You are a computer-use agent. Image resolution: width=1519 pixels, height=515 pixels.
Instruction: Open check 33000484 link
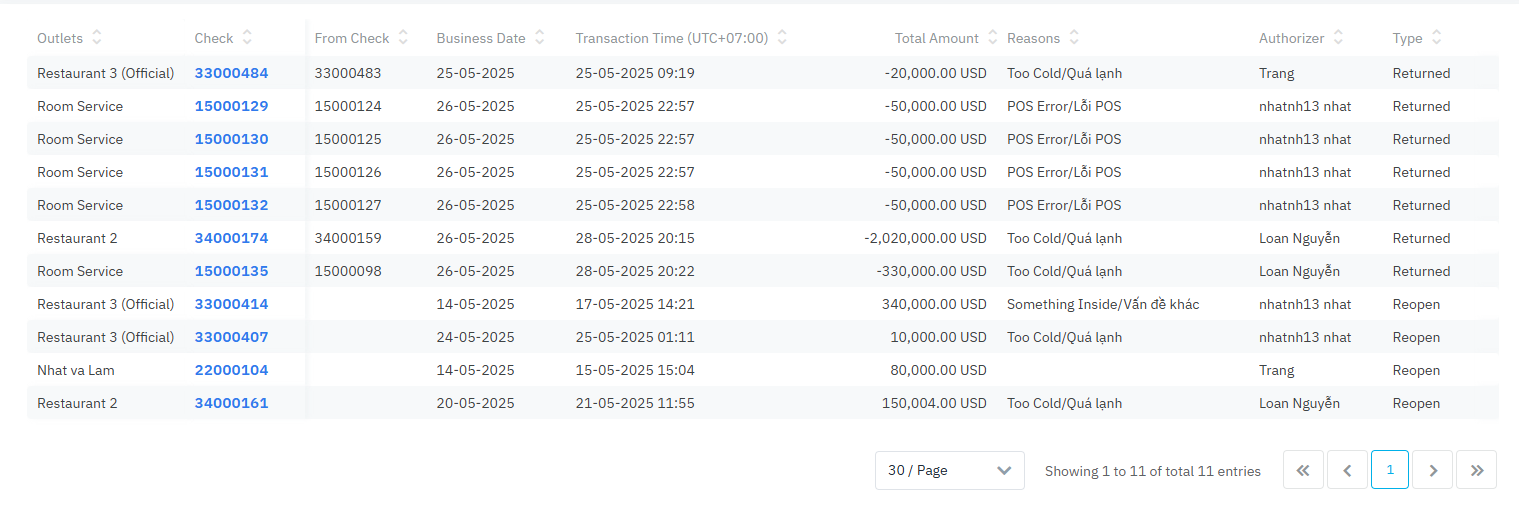[231, 73]
